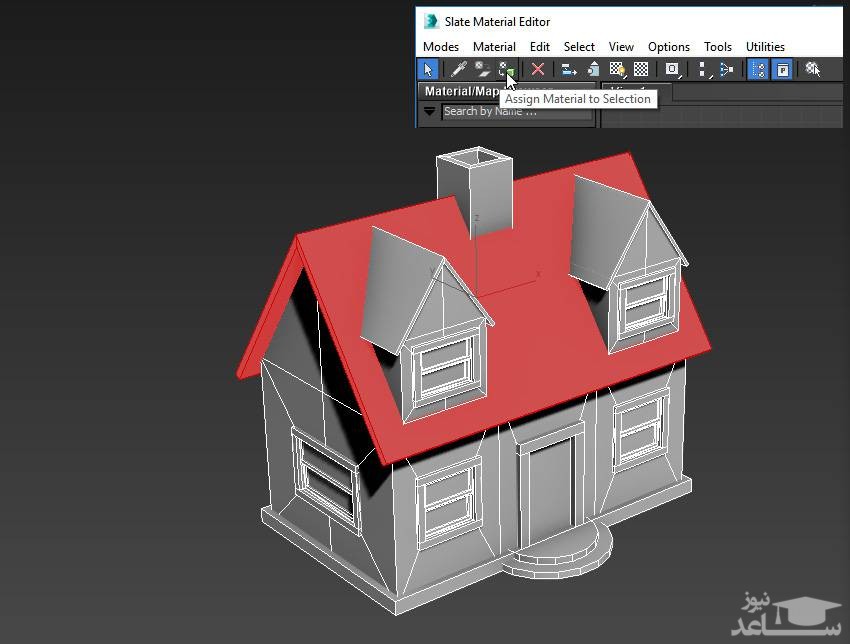Screen dimensions: 850x644
Task: Toggle the Material/Map Browser panel button
Action: [x=758, y=69]
